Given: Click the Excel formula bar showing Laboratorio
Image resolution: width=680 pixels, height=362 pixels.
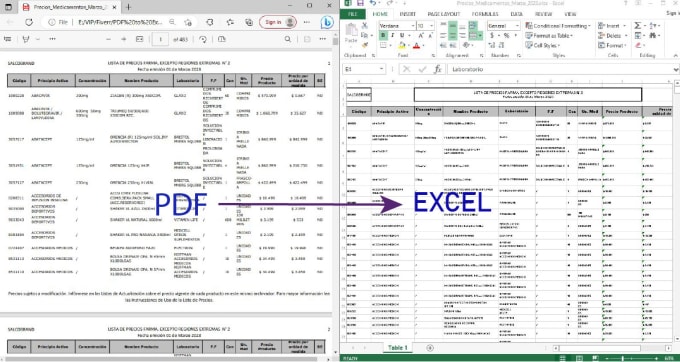Looking at the screenshot, I should 562,69.
